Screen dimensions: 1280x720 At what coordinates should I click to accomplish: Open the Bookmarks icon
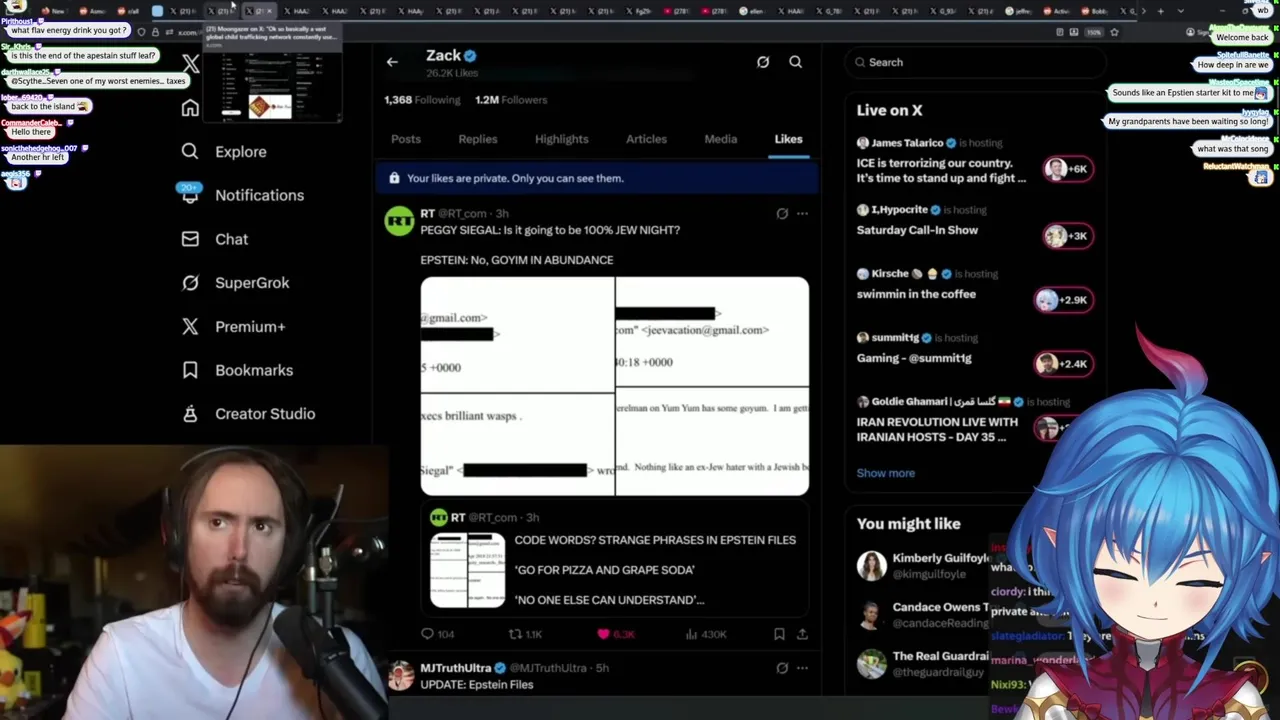190,370
